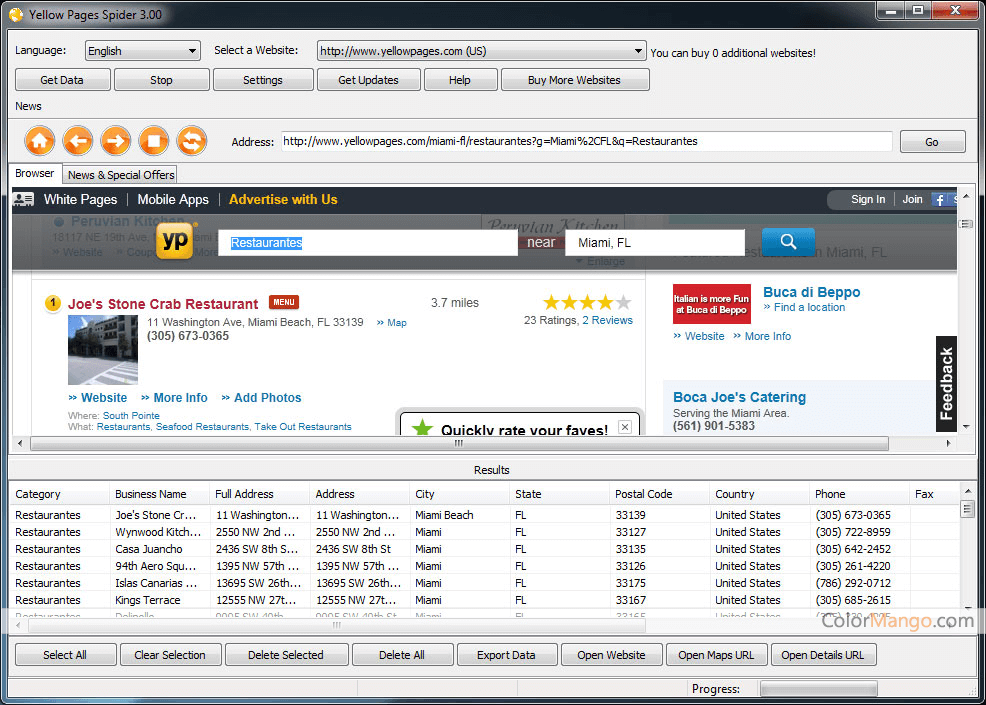986x705 pixels.
Task: Click the Miami, FL location field
Action: pos(655,243)
